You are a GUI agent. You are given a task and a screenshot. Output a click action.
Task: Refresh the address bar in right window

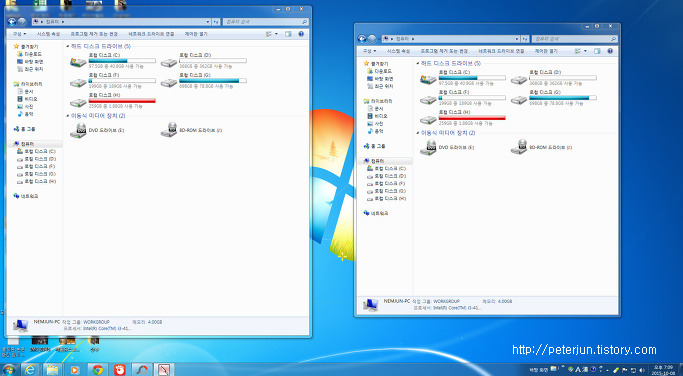525,39
